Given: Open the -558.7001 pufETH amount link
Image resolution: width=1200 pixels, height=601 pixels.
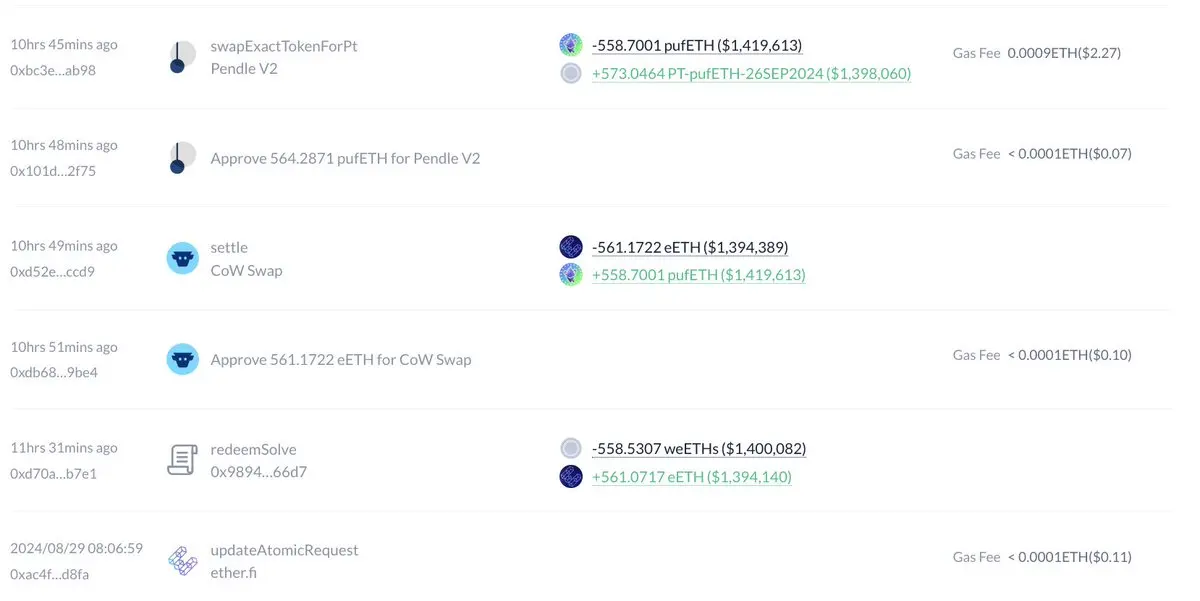Looking at the screenshot, I should click(x=697, y=45).
